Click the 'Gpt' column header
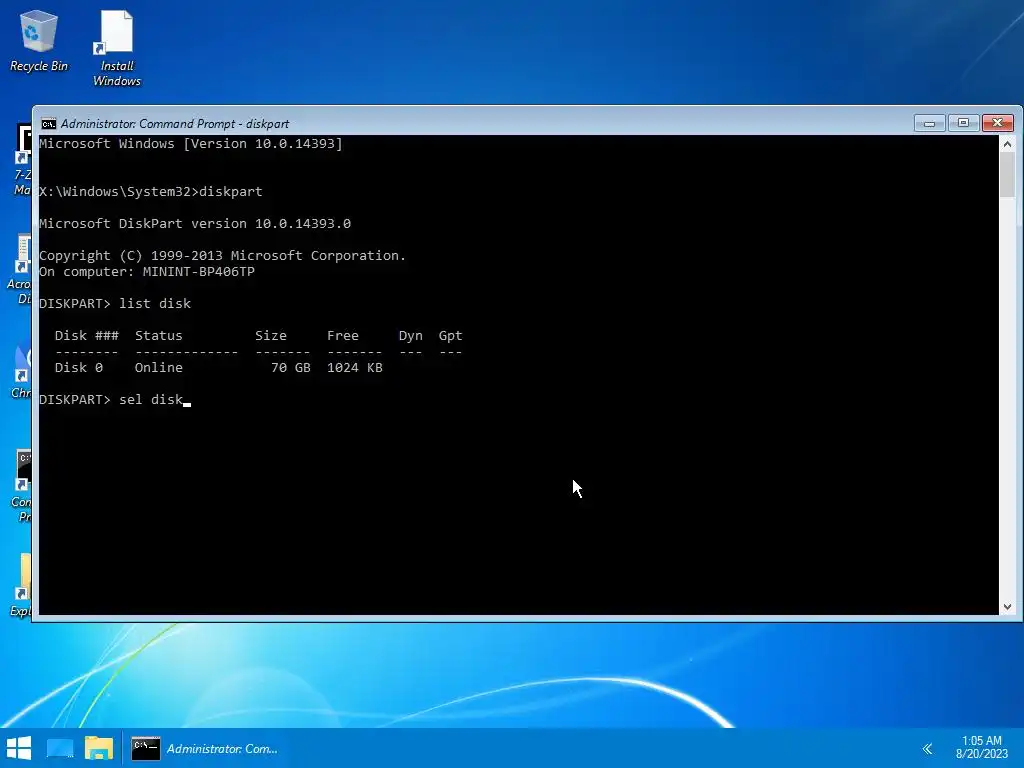Image resolution: width=1024 pixels, height=768 pixels. 451,336
